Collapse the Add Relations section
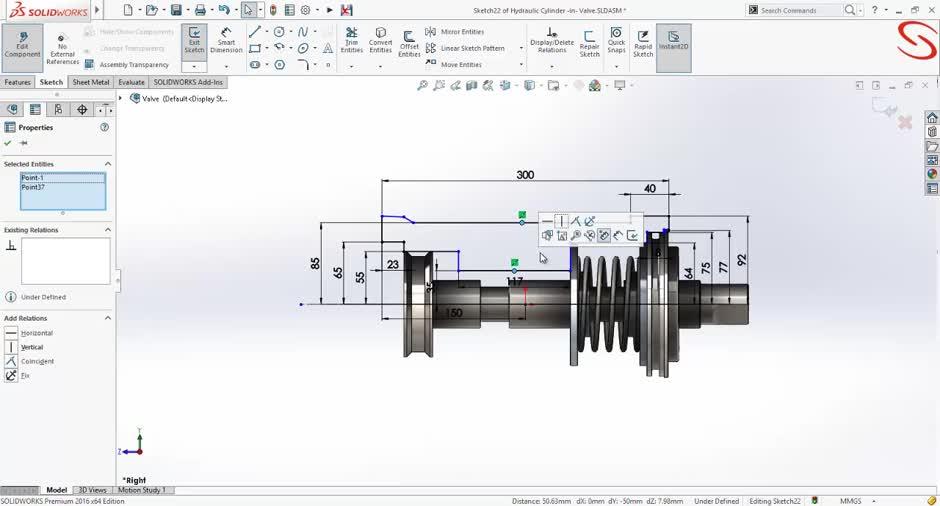 pyautogui.click(x=108, y=318)
